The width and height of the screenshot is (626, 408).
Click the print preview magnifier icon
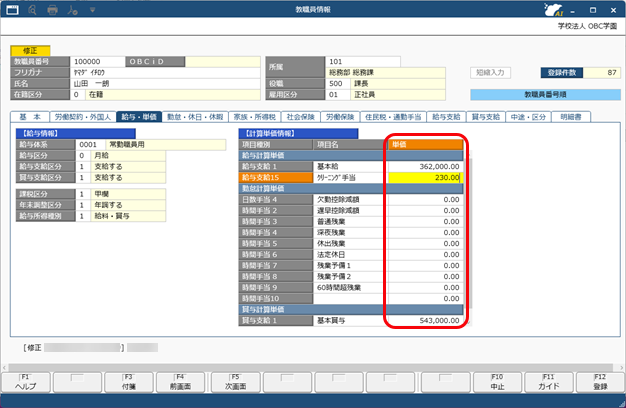tap(33, 10)
